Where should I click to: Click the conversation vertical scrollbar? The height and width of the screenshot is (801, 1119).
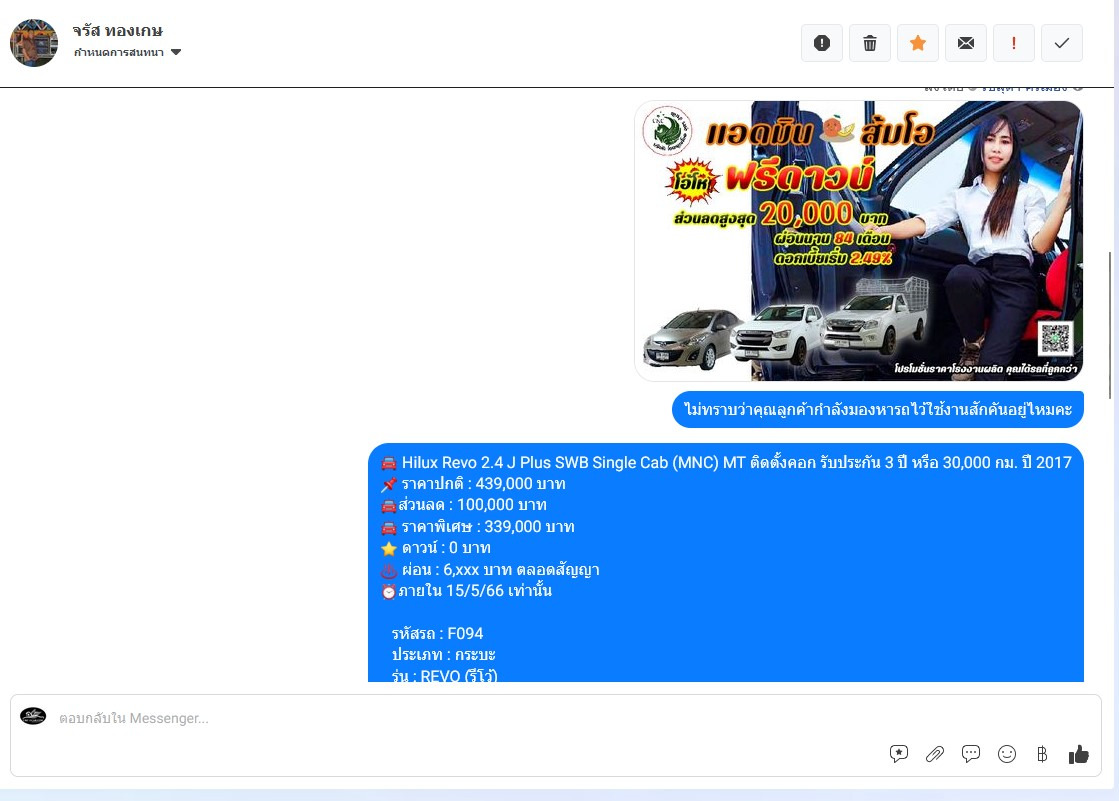(1110, 325)
